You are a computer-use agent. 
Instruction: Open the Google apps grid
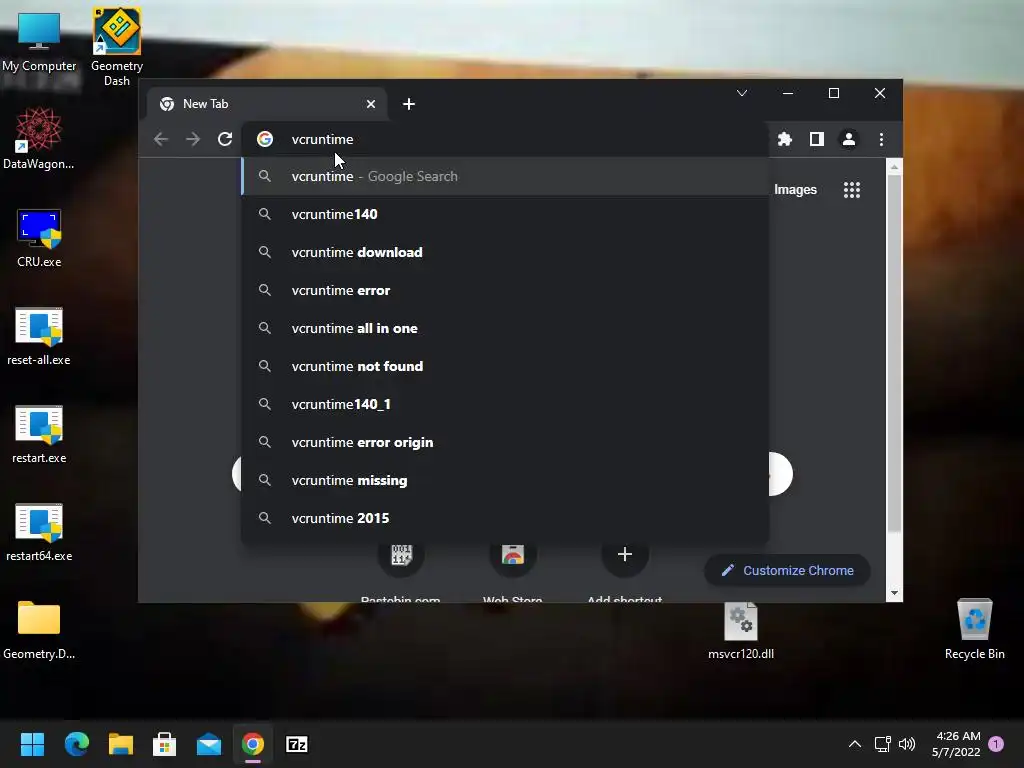(x=852, y=190)
